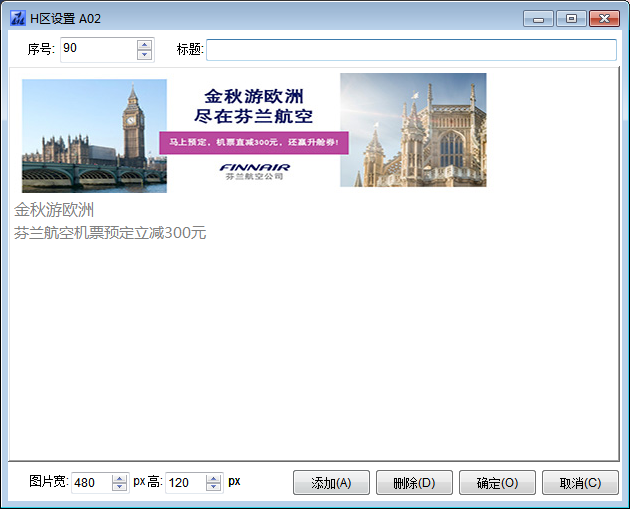Select the Big Ben photo thumbnail
Viewport: 630px width, 509px height.
94,136
